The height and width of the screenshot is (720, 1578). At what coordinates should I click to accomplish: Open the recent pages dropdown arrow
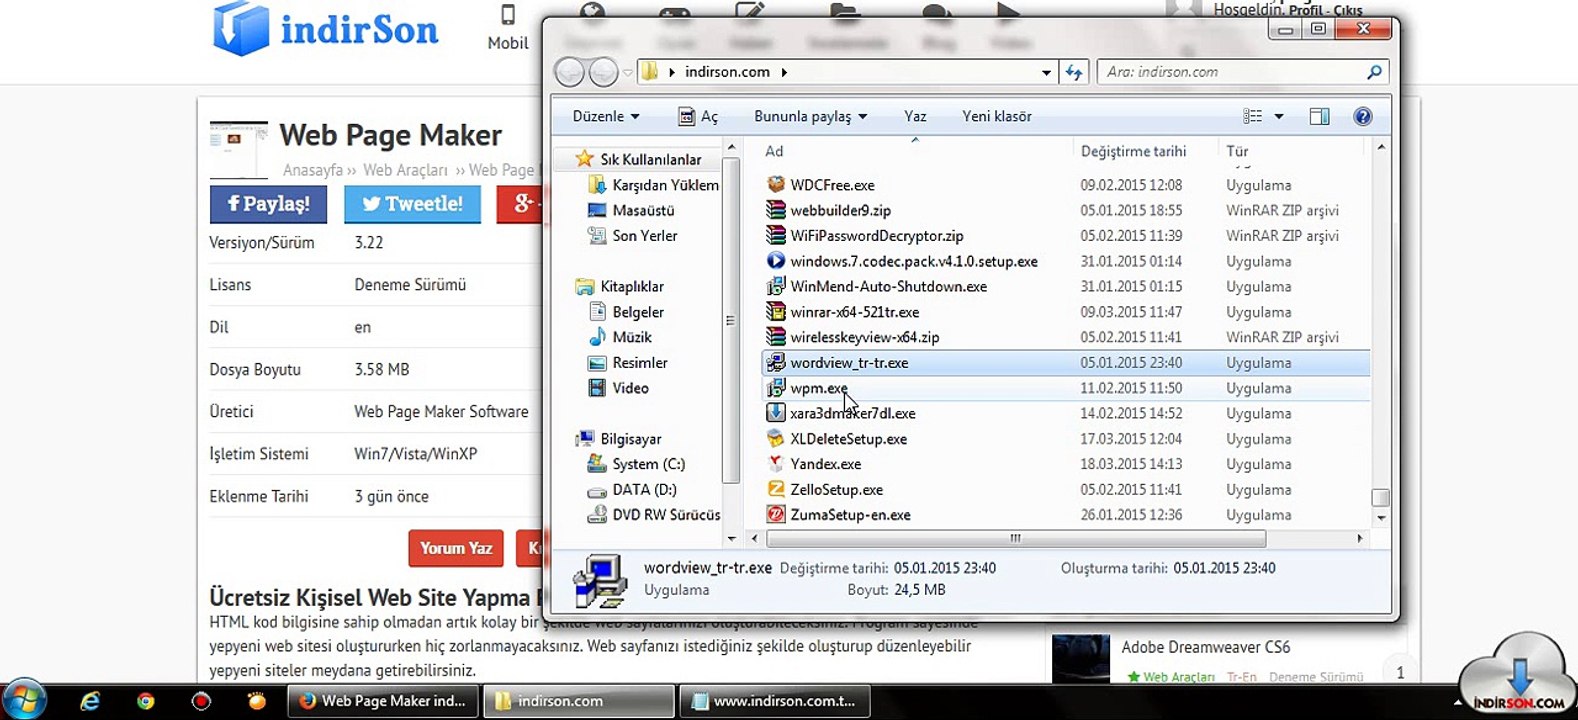click(x=627, y=72)
